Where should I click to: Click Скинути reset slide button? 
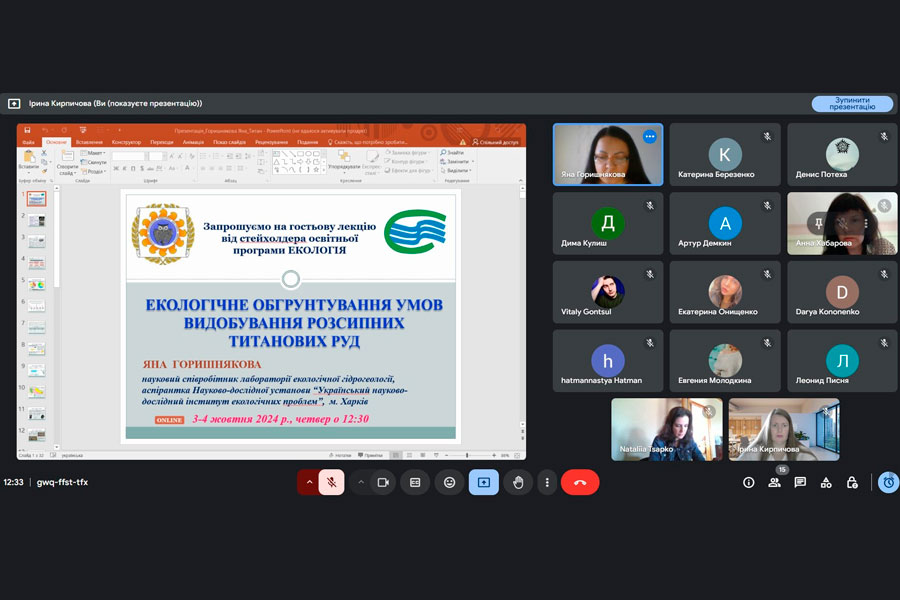[x=94, y=162]
